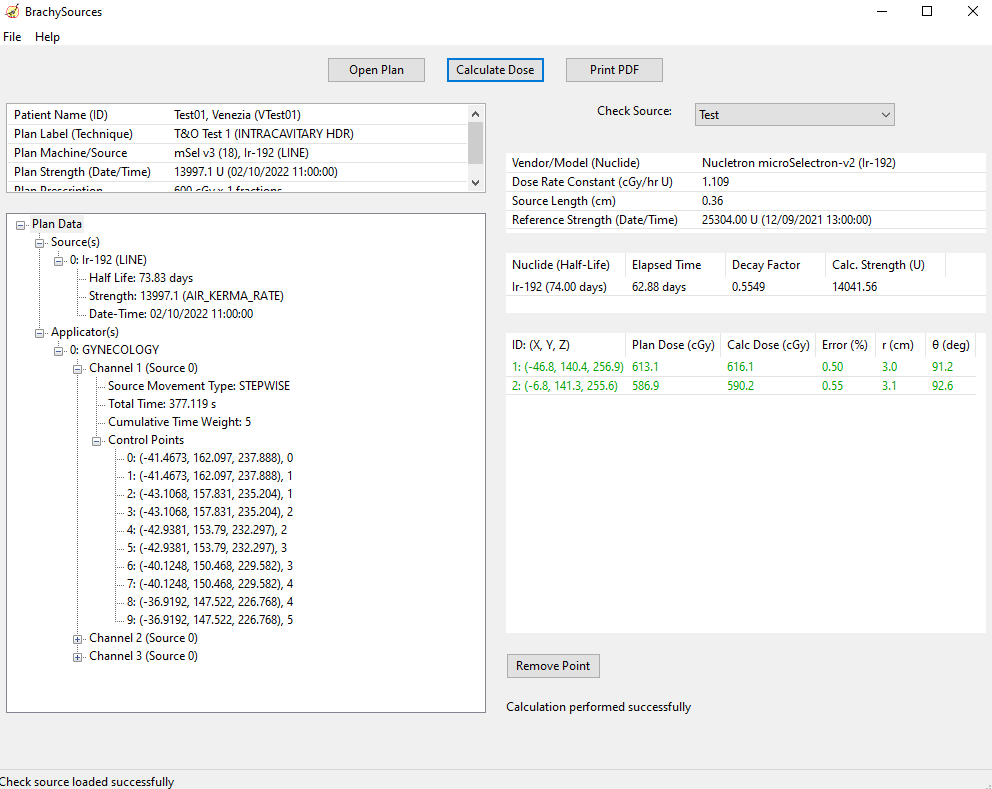Click 'Calculation performed successfully' status message

click(x=598, y=707)
